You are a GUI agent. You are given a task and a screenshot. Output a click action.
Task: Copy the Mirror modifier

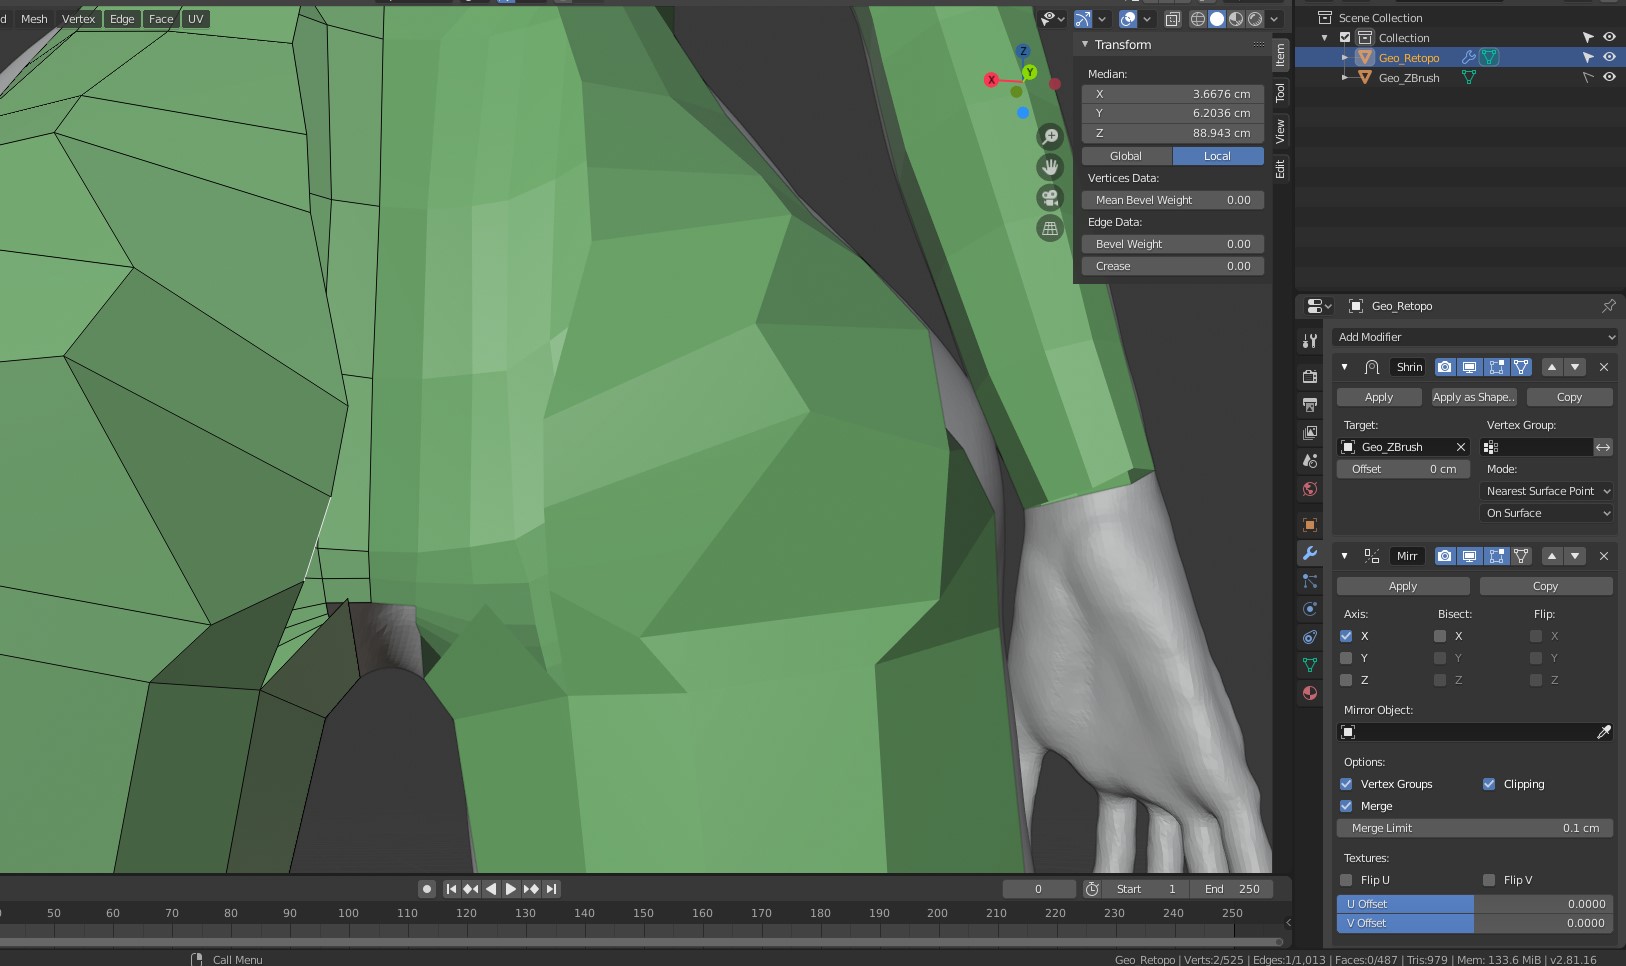[x=1545, y=586]
